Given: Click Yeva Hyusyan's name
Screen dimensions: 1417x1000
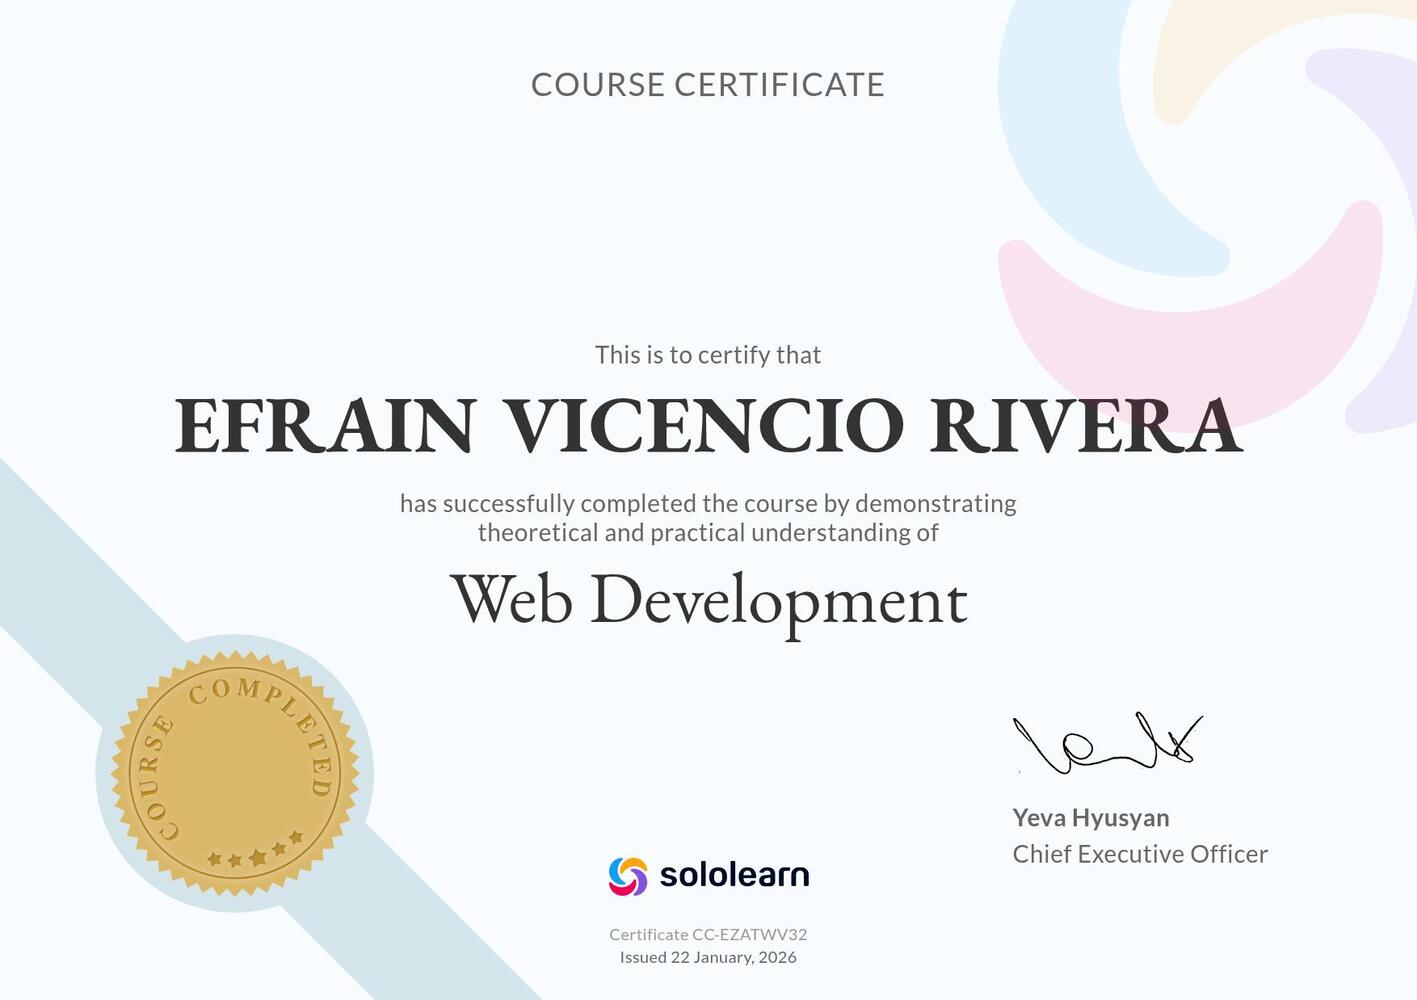Looking at the screenshot, I should [1089, 817].
